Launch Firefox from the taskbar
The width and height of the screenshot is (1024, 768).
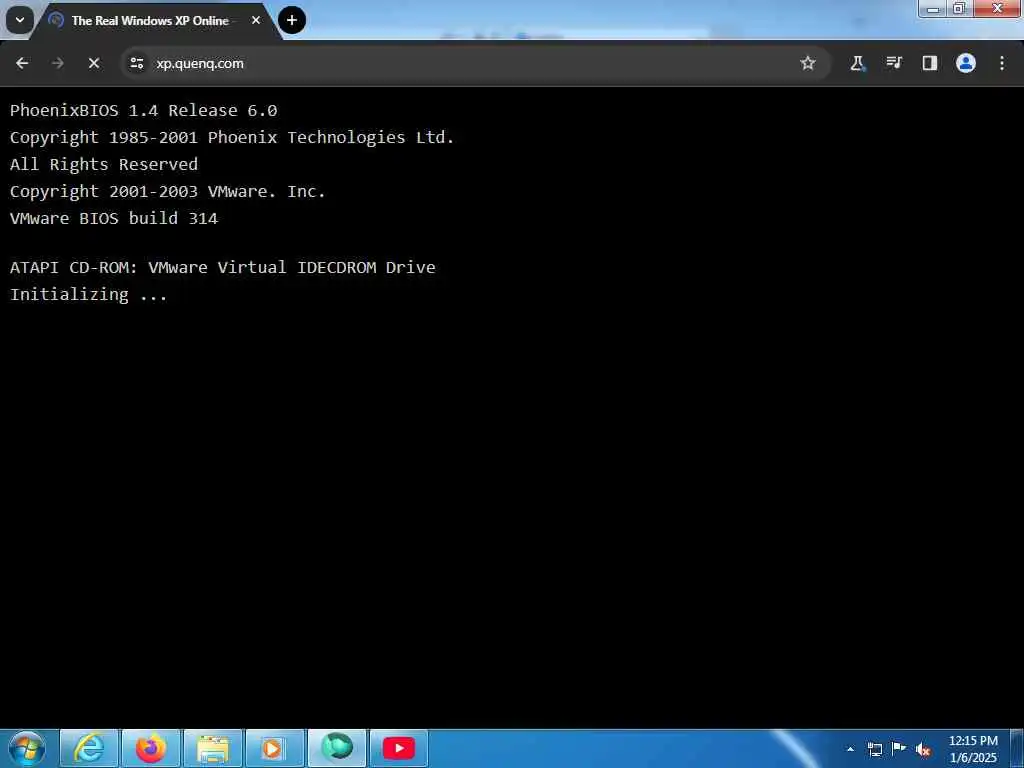151,748
